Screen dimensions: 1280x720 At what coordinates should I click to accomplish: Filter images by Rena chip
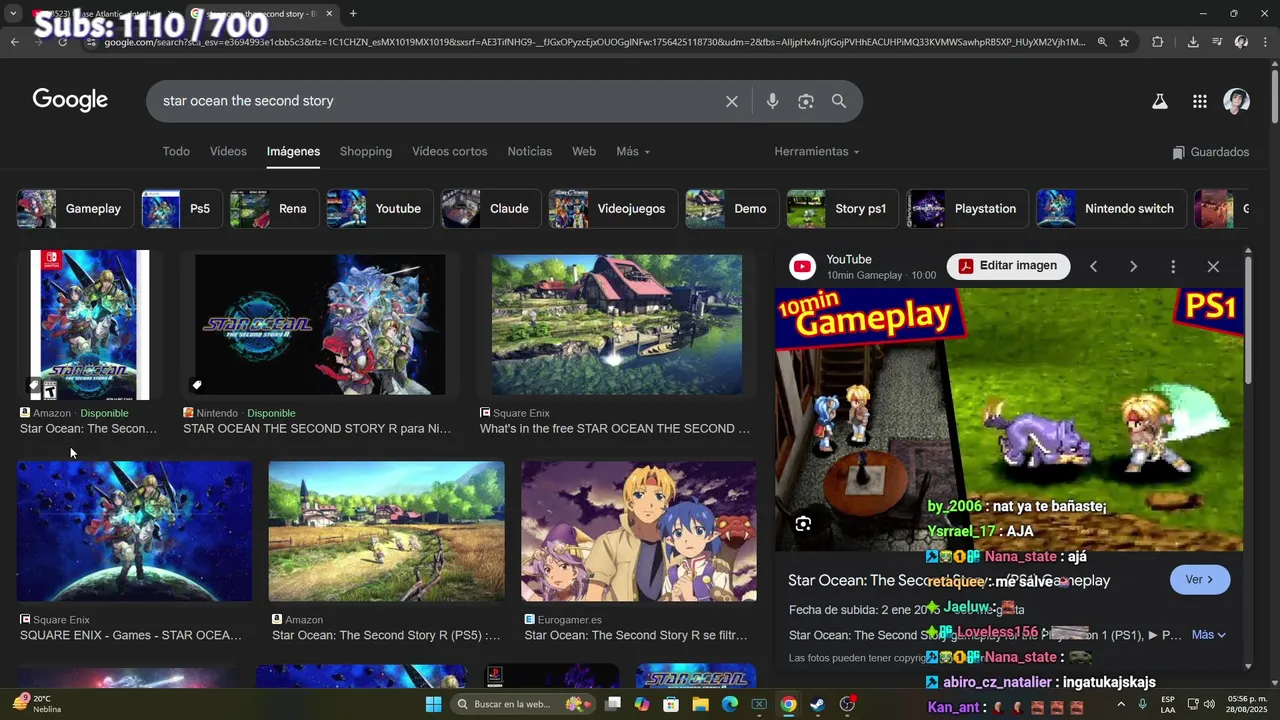274,209
